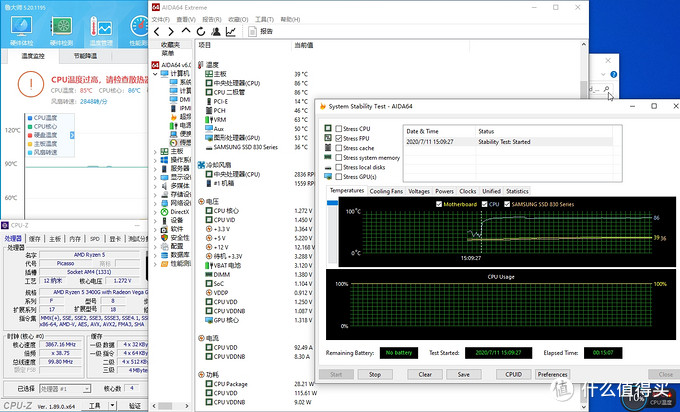Open the 工具 dropdown arrow in CPU-Z

point(112,405)
